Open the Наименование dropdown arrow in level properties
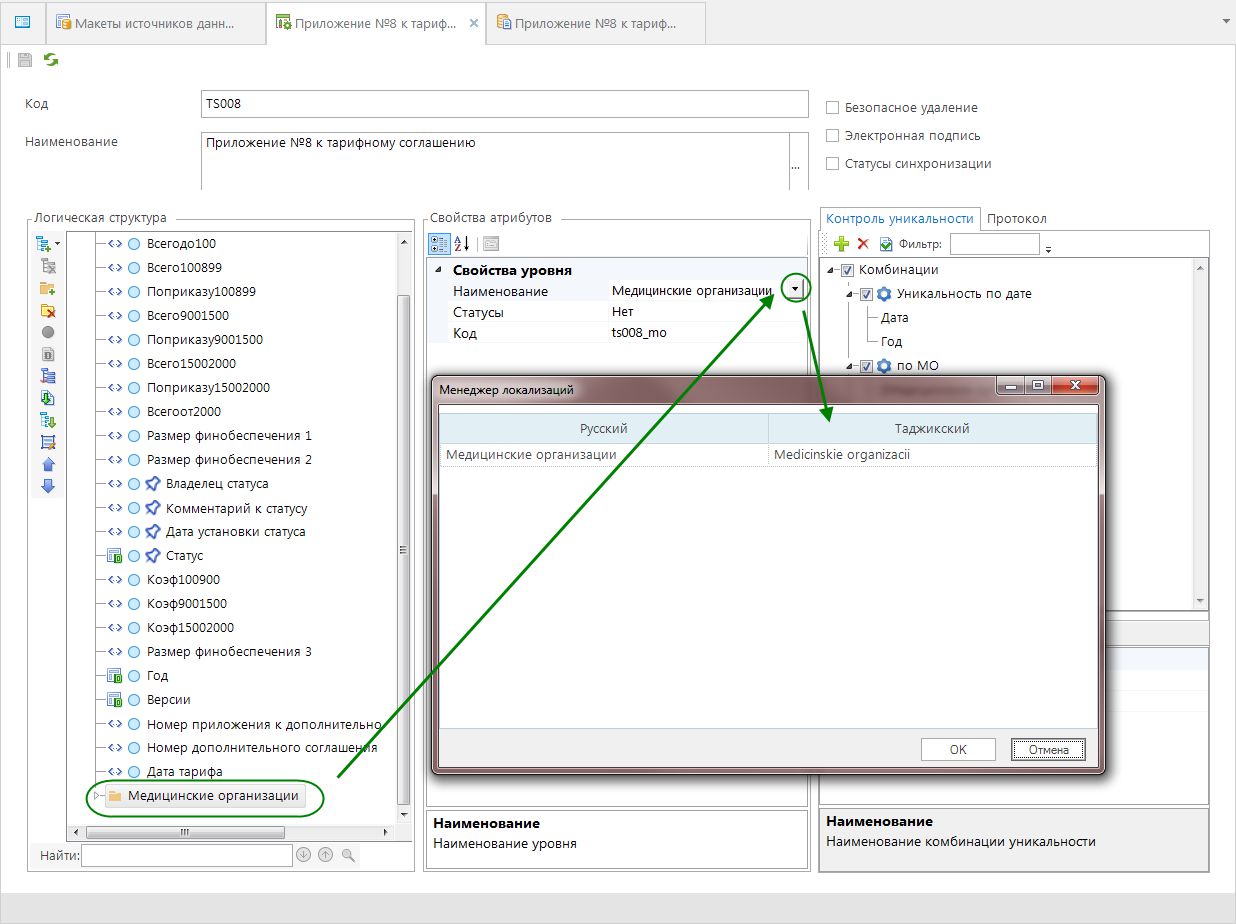1236x924 pixels. pos(795,290)
